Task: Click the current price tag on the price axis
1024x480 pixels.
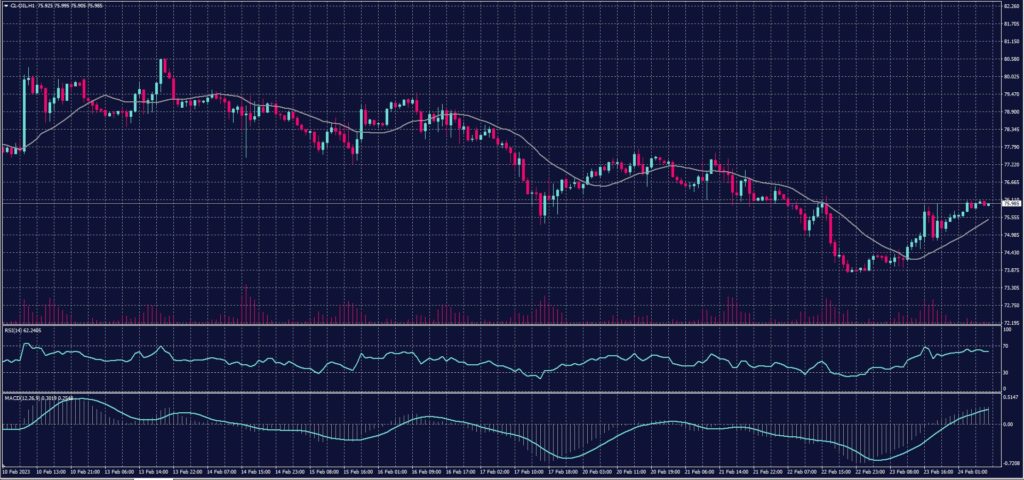Action: [1011, 203]
